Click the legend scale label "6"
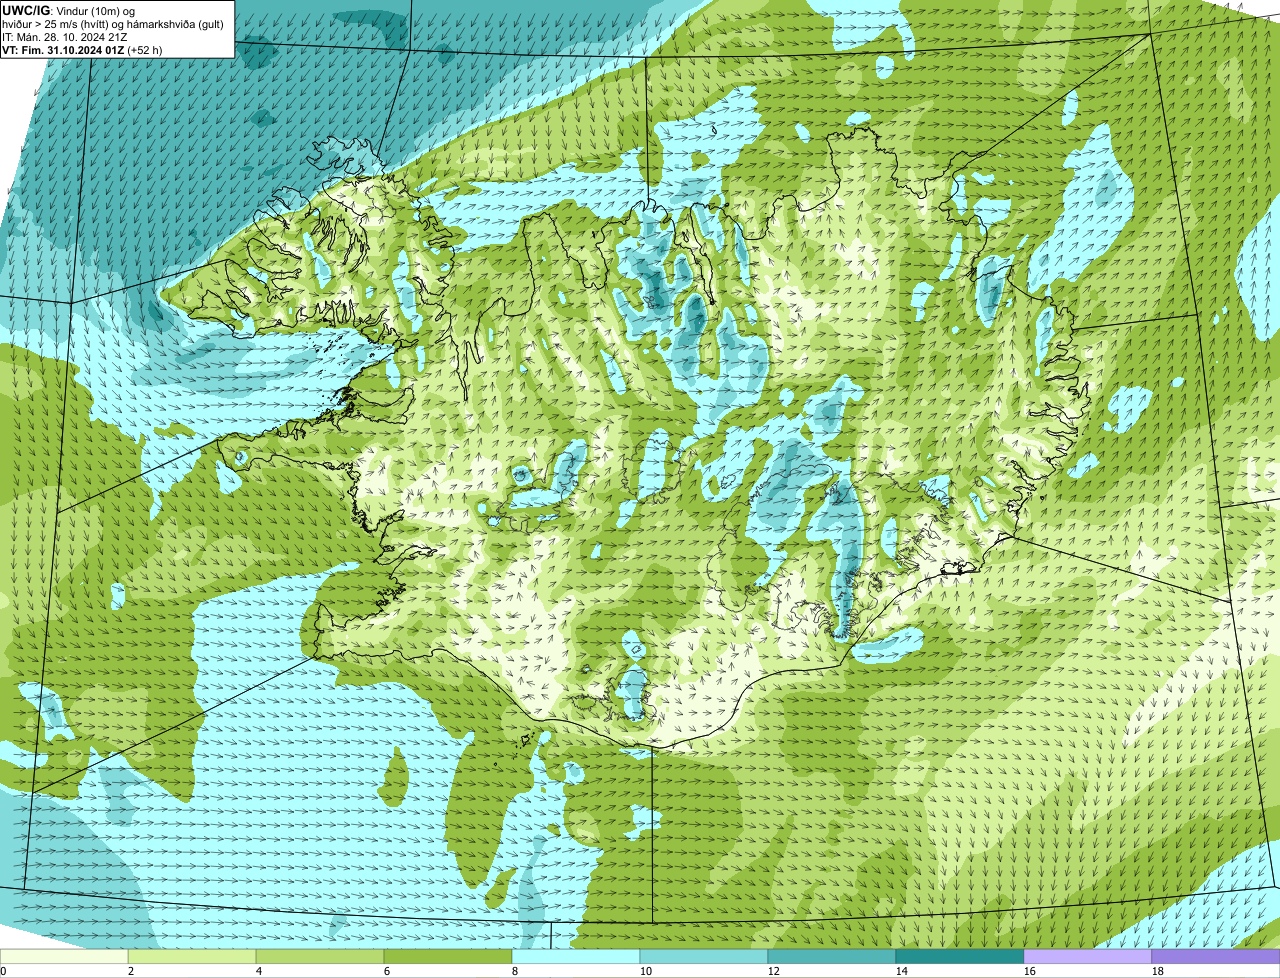 pyautogui.click(x=387, y=971)
